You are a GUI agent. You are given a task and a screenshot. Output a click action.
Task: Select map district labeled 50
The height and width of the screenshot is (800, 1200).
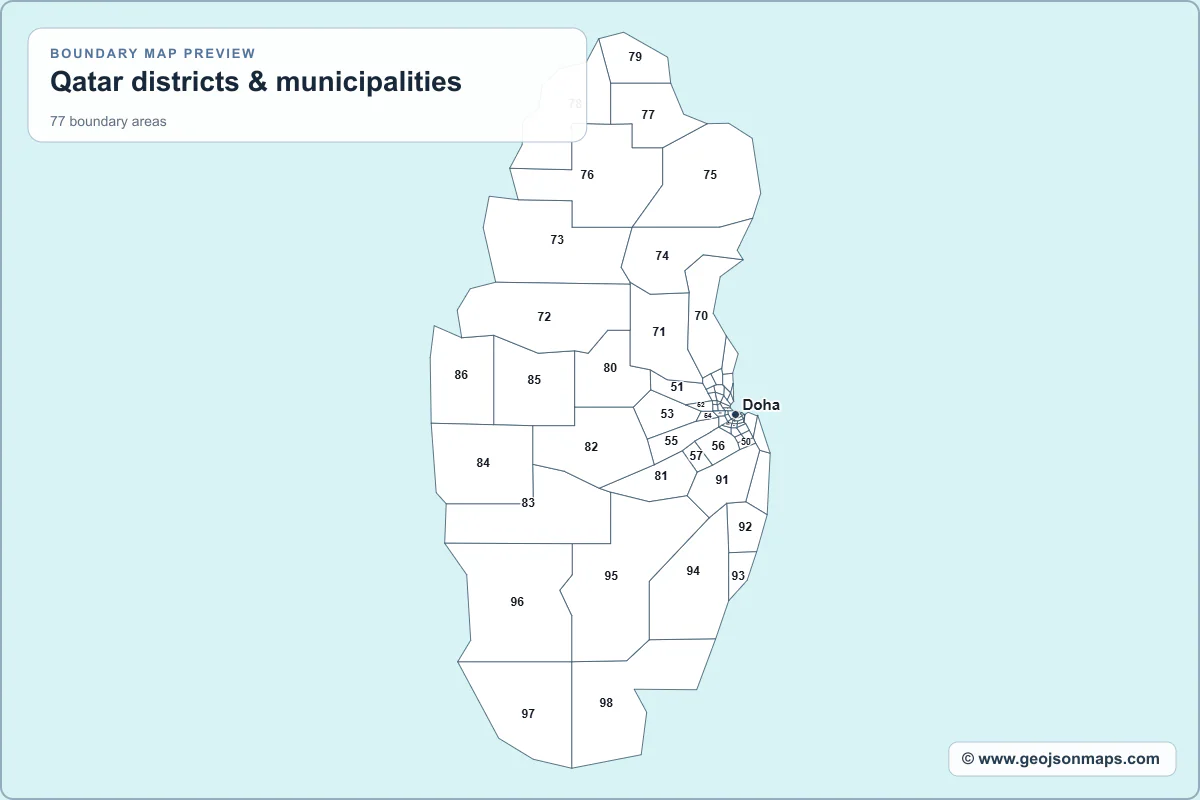click(x=746, y=441)
